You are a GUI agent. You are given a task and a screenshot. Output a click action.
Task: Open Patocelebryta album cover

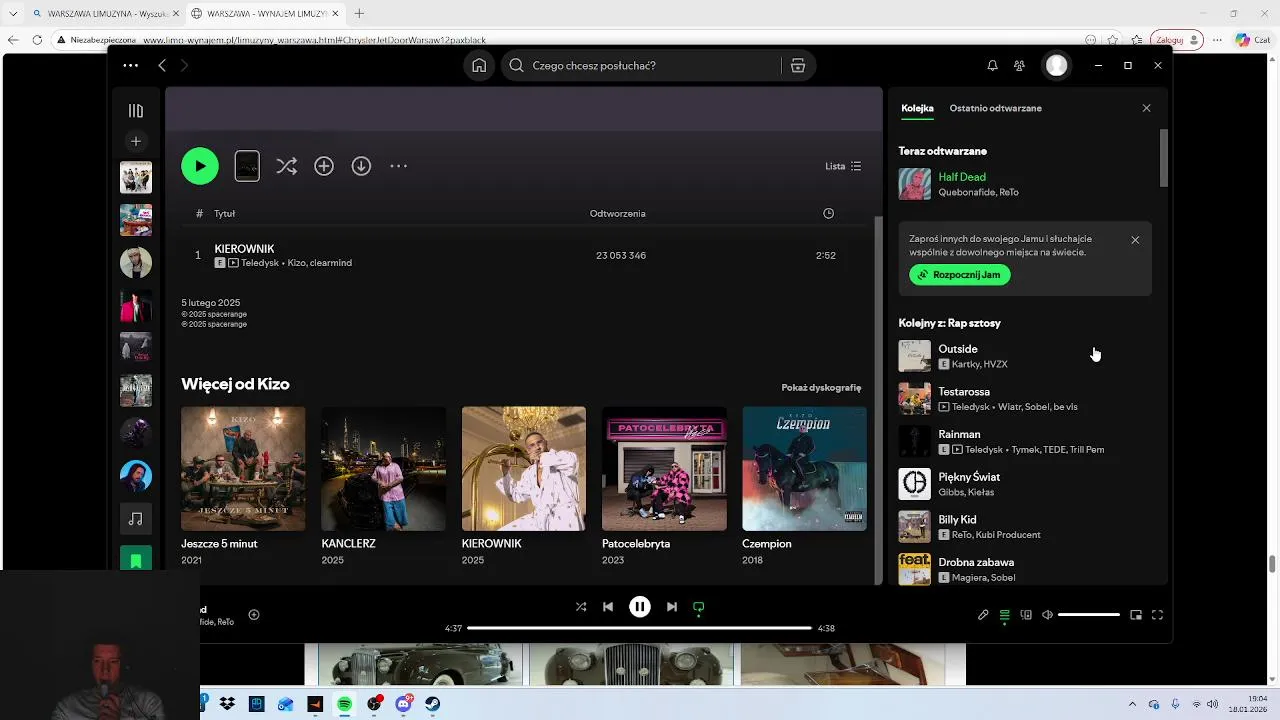(664, 468)
